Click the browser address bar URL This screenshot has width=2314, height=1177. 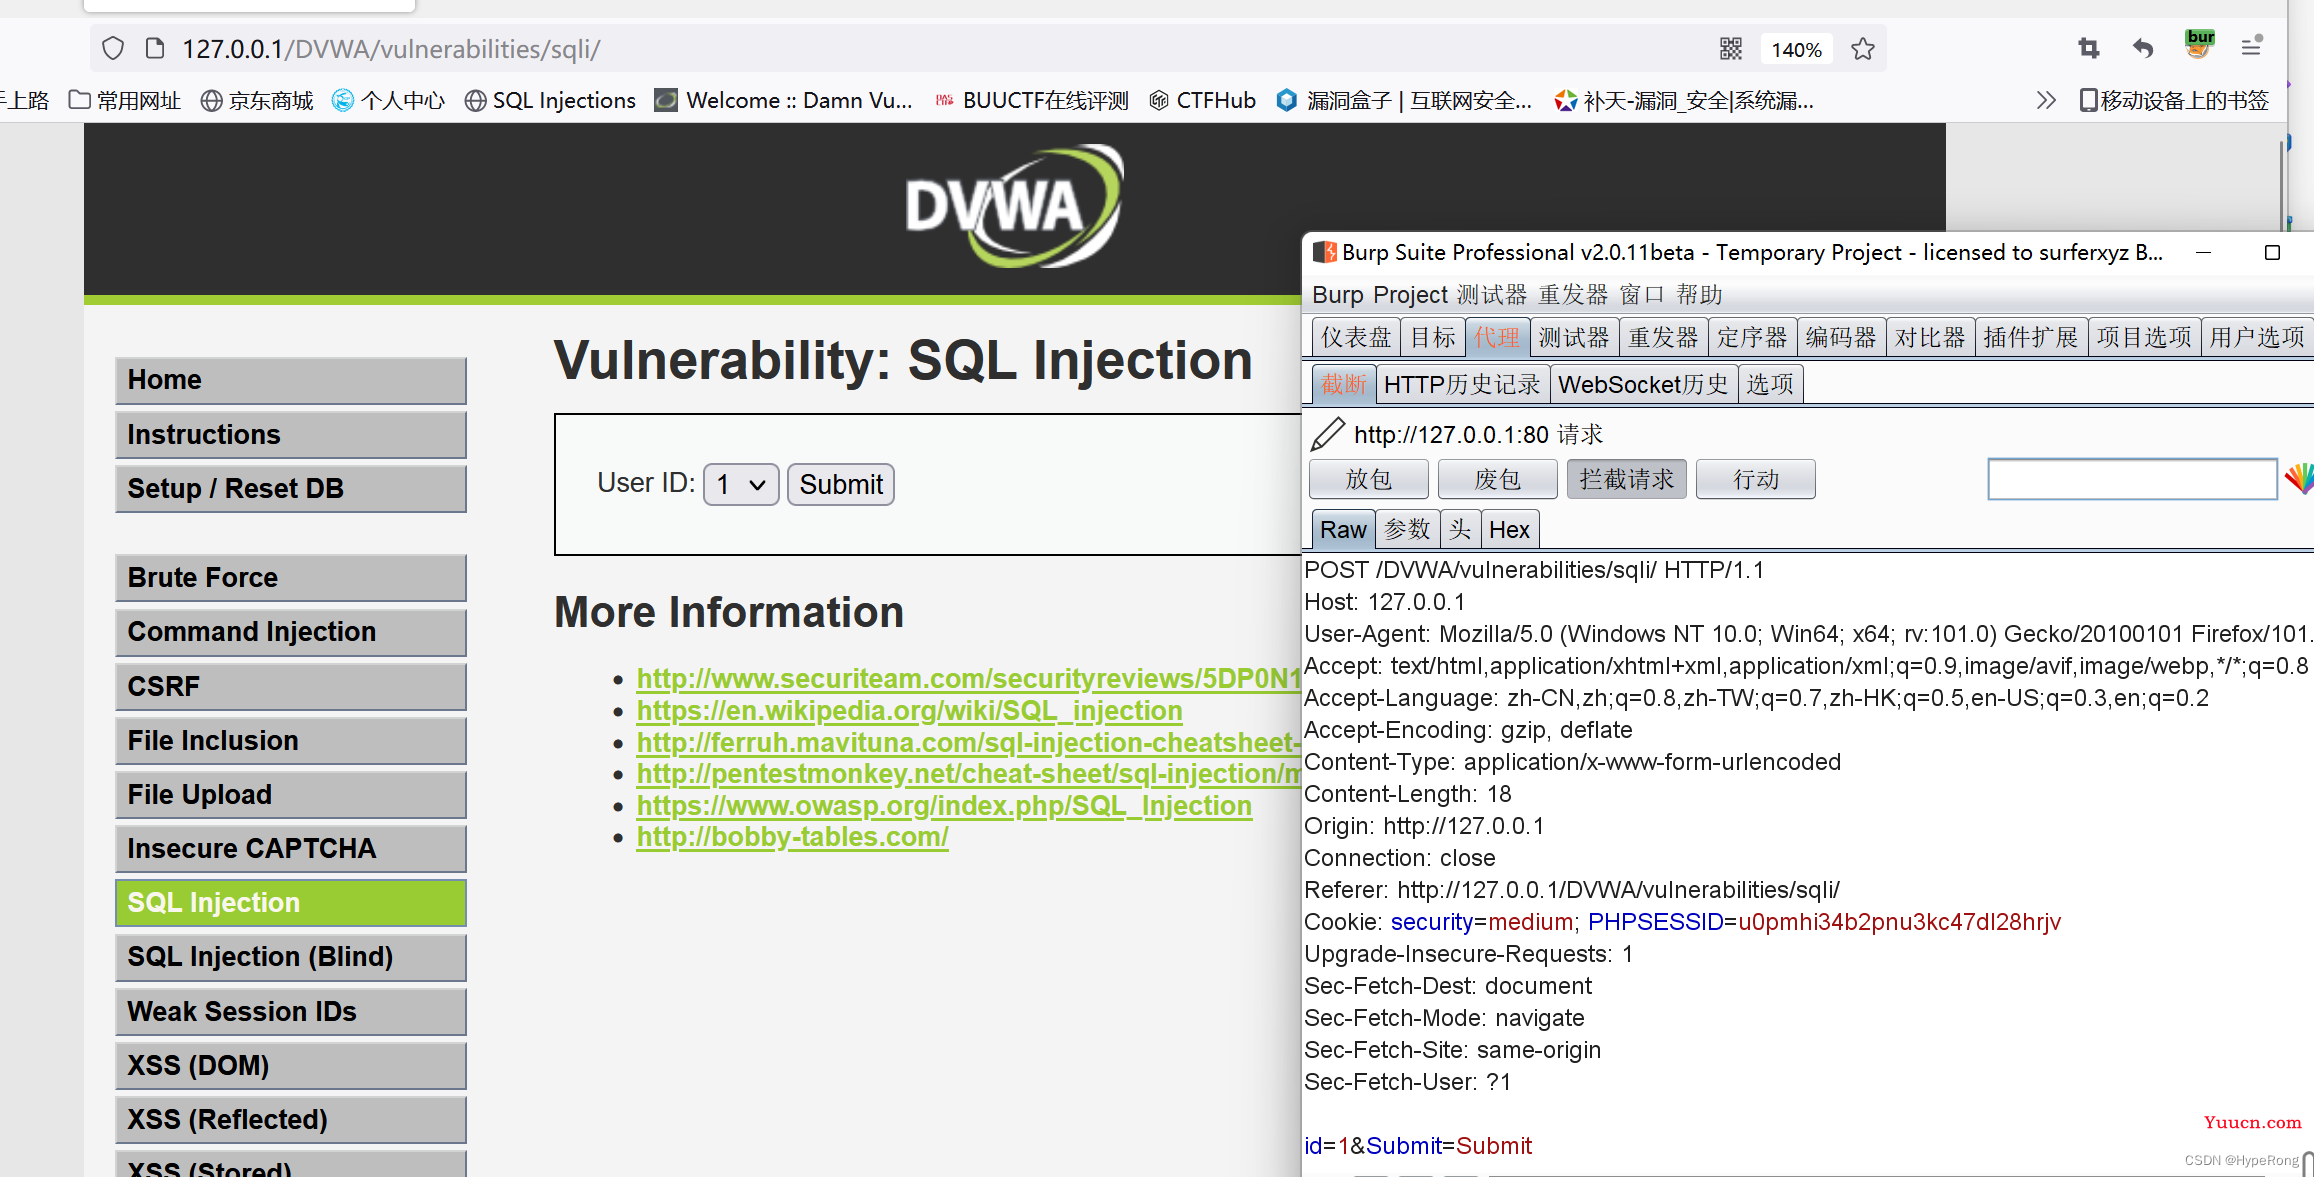point(391,49)
